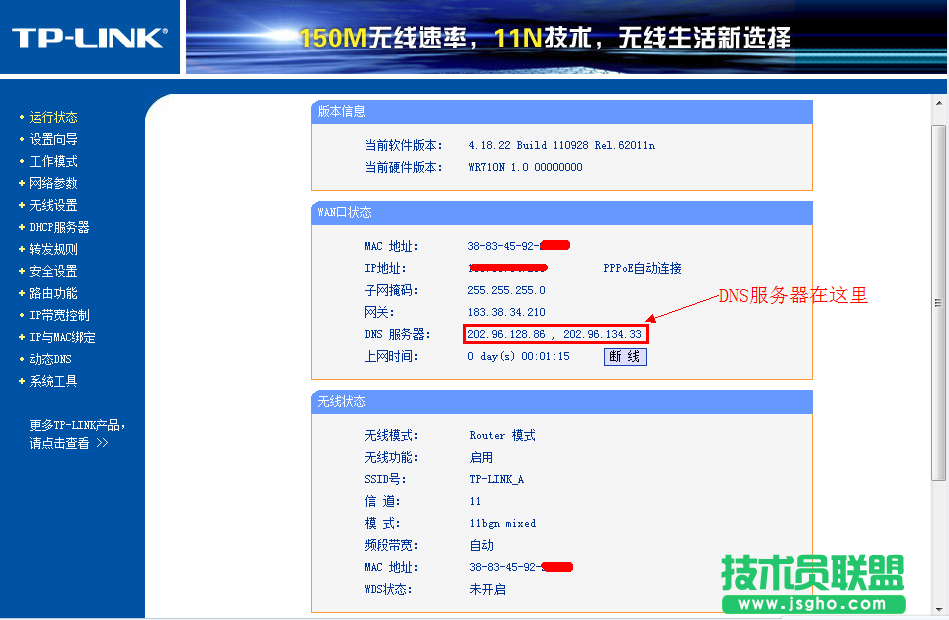The image size is (949, 620).
Task: Click the scrollbar down arrow
Action: click(939, 609)
